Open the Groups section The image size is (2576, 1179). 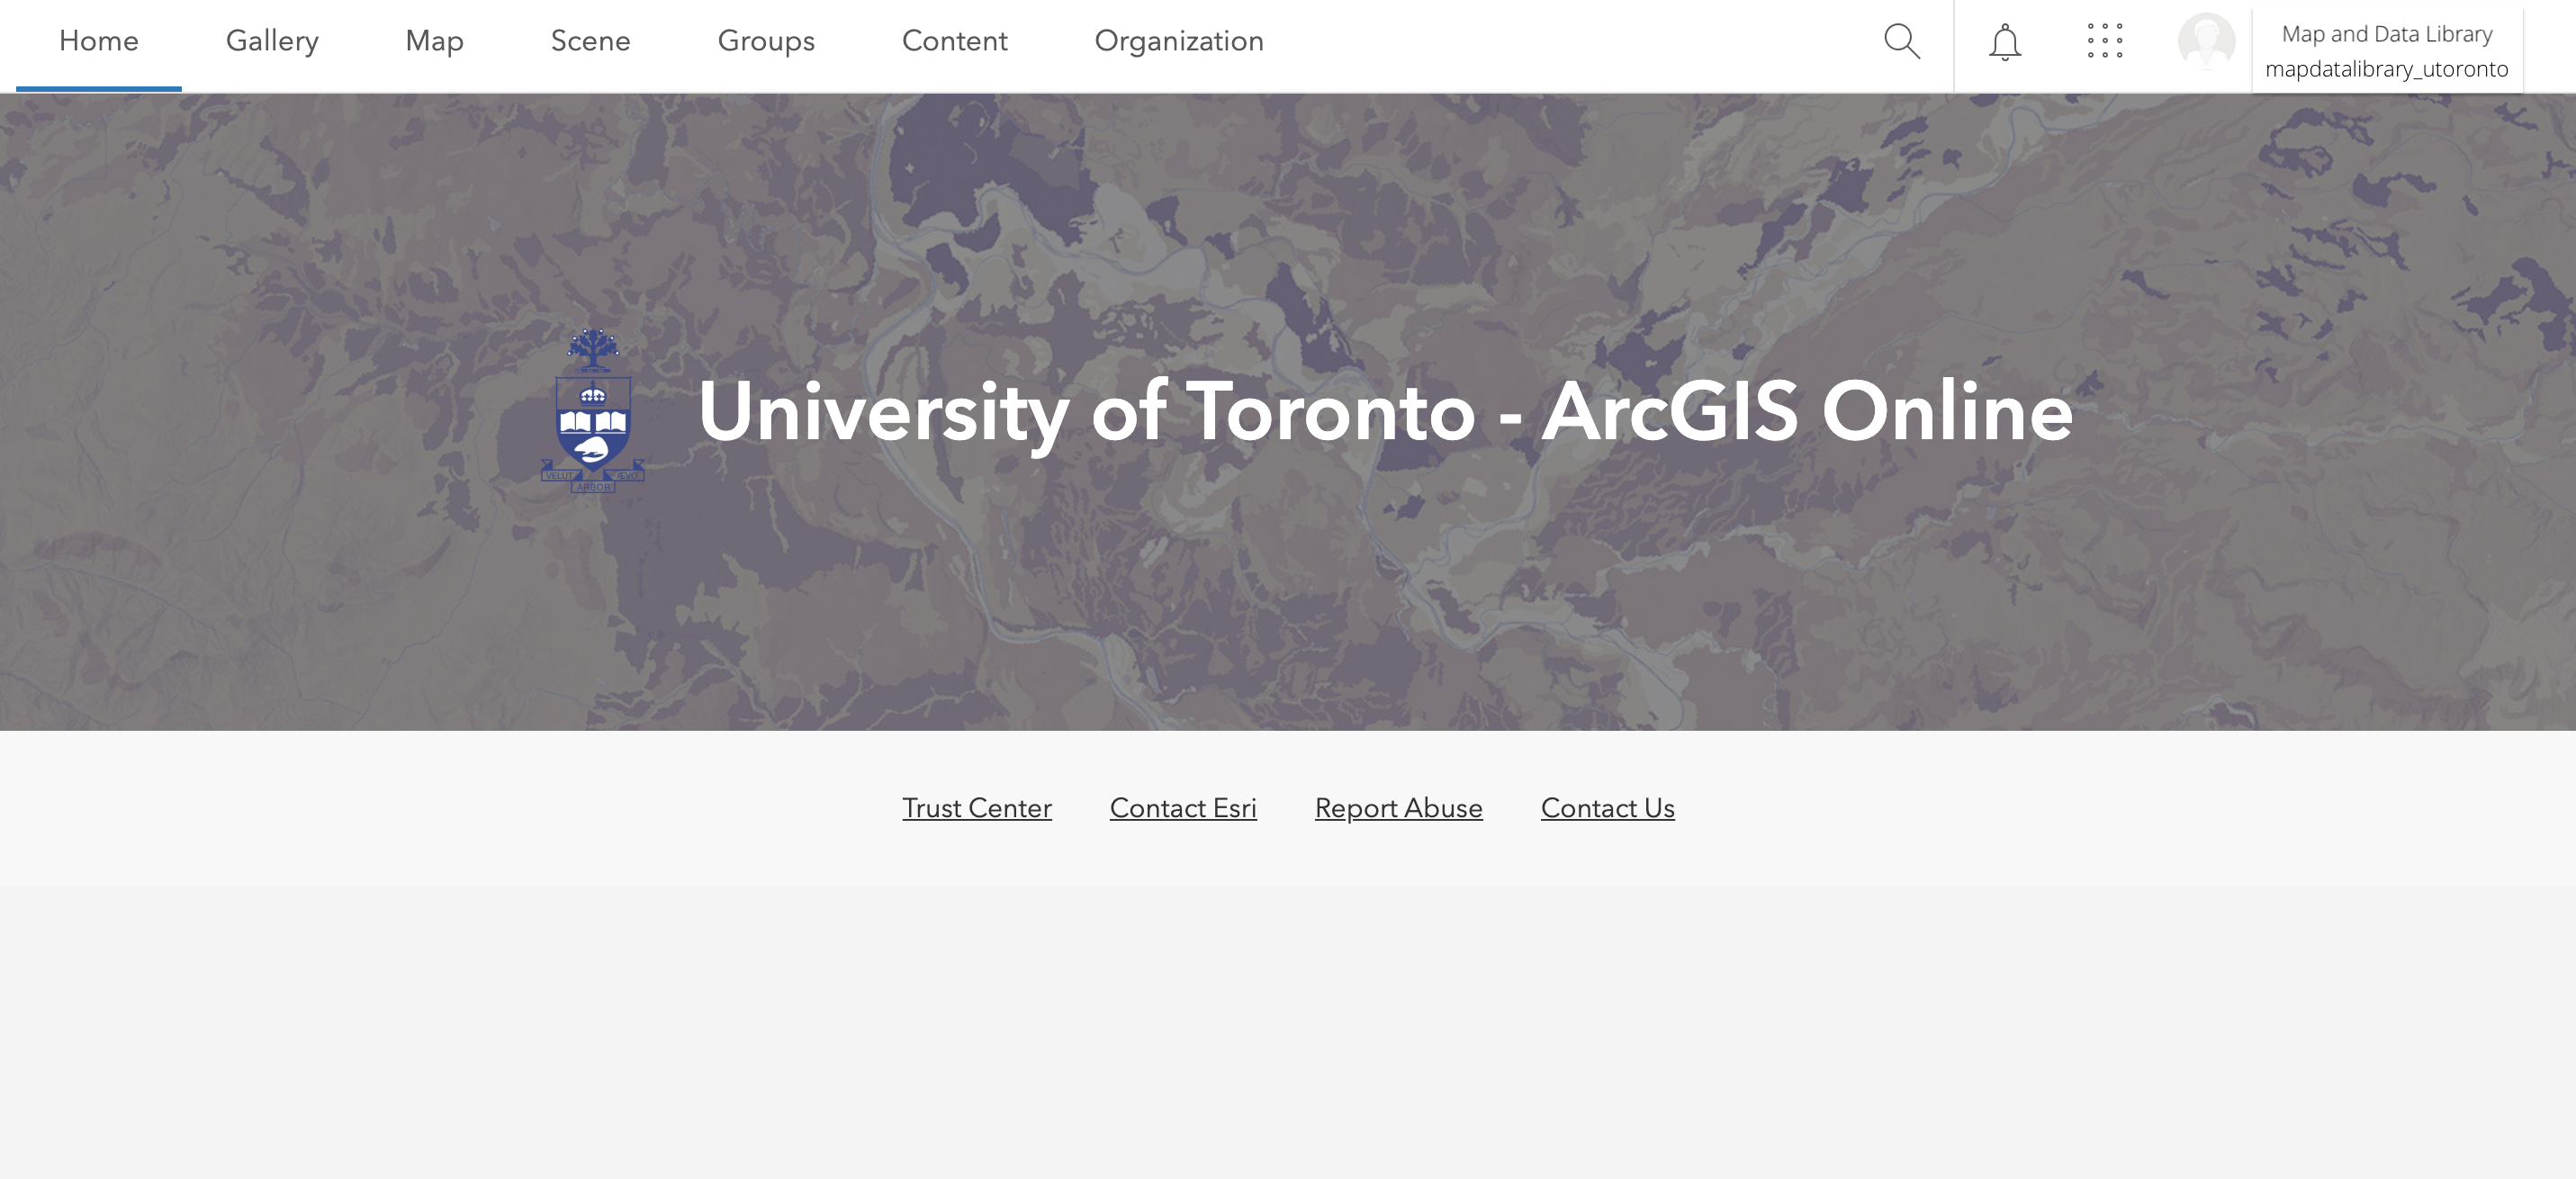click(766, 42)
